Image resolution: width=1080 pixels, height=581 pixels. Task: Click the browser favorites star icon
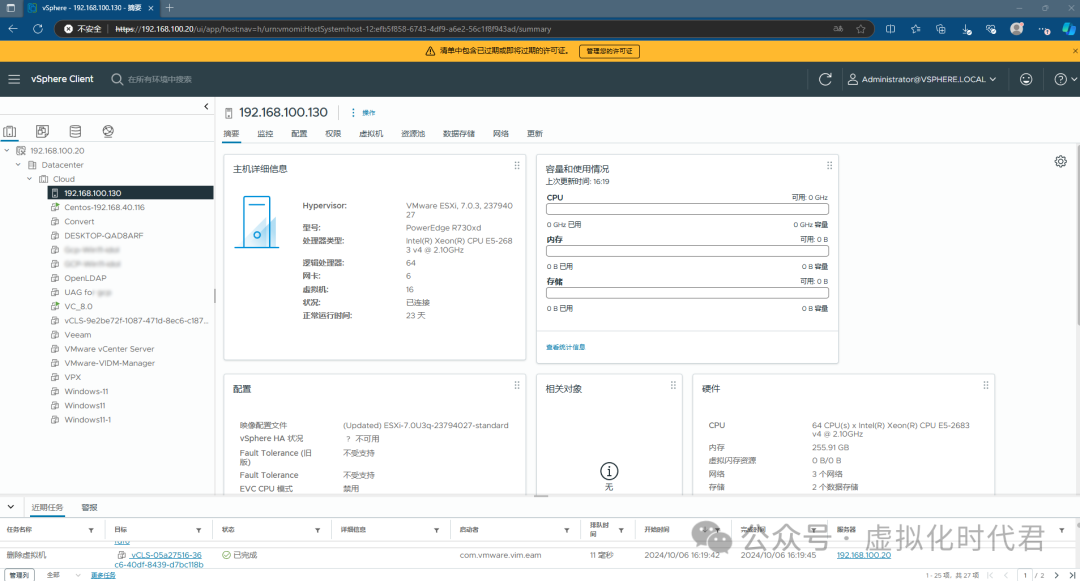click(861, 29)
